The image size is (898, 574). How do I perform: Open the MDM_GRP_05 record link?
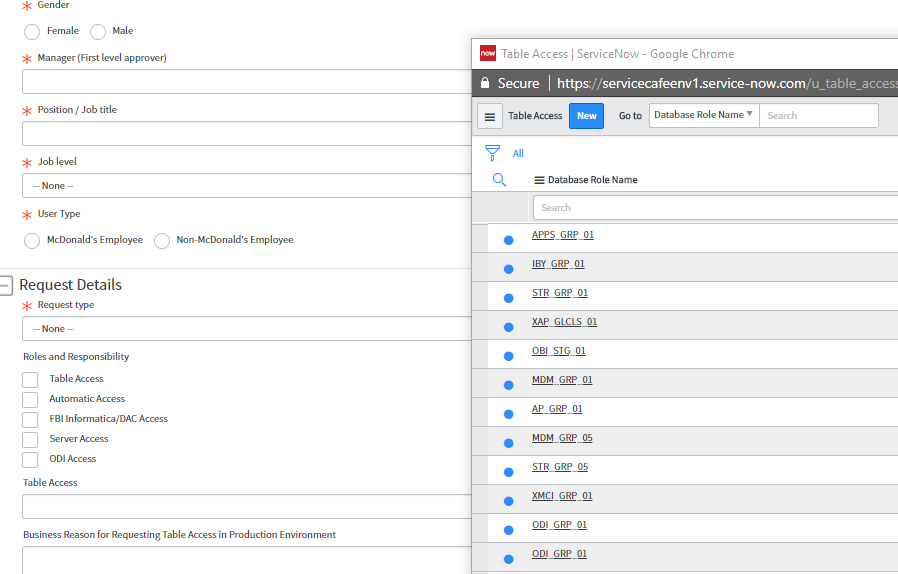(562, 438)
